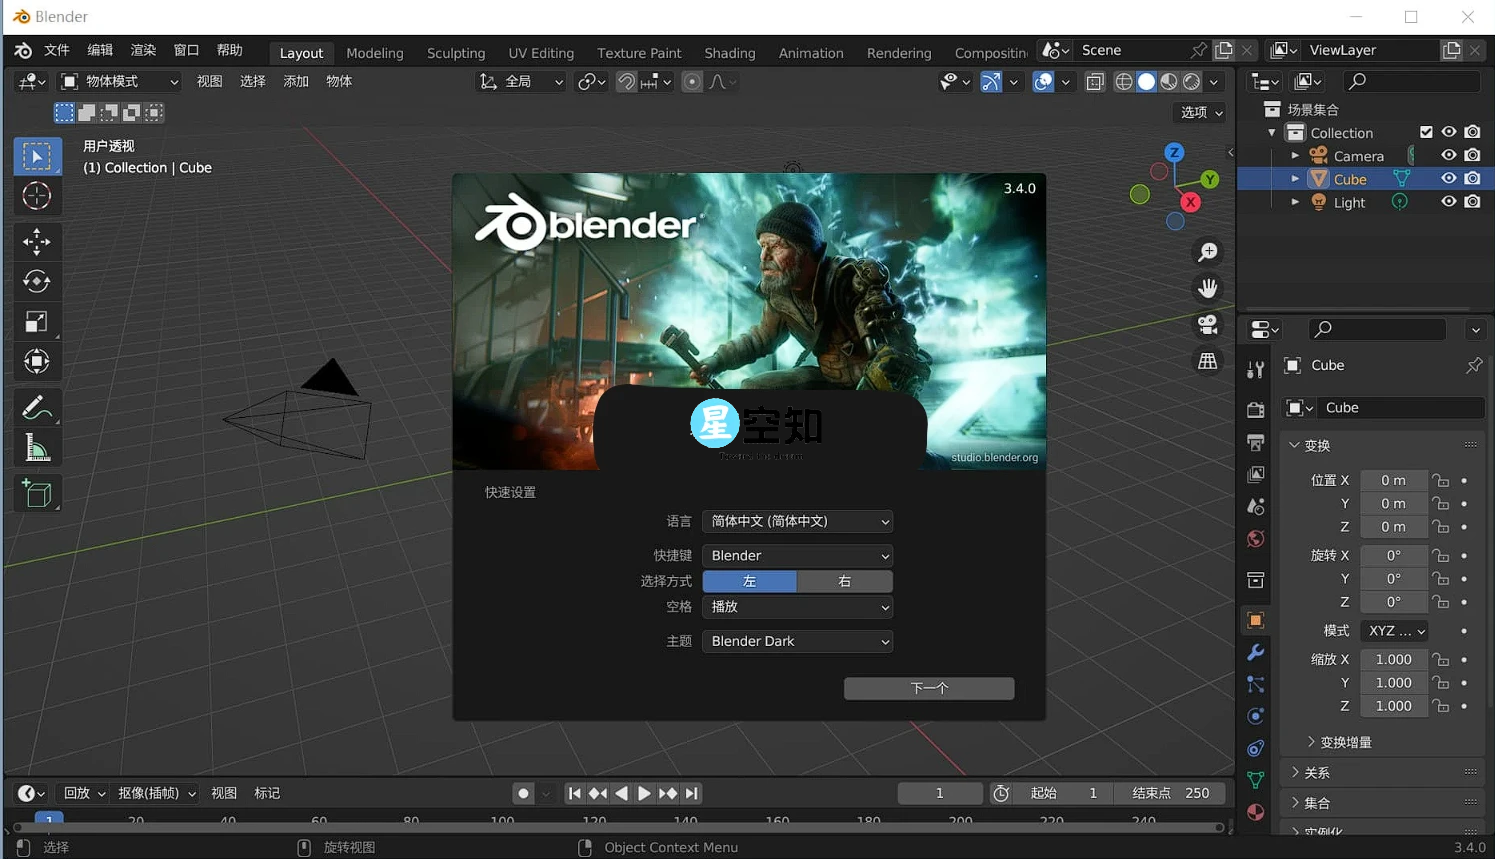Toggle camera view icon in viewport

[1208, 324]
